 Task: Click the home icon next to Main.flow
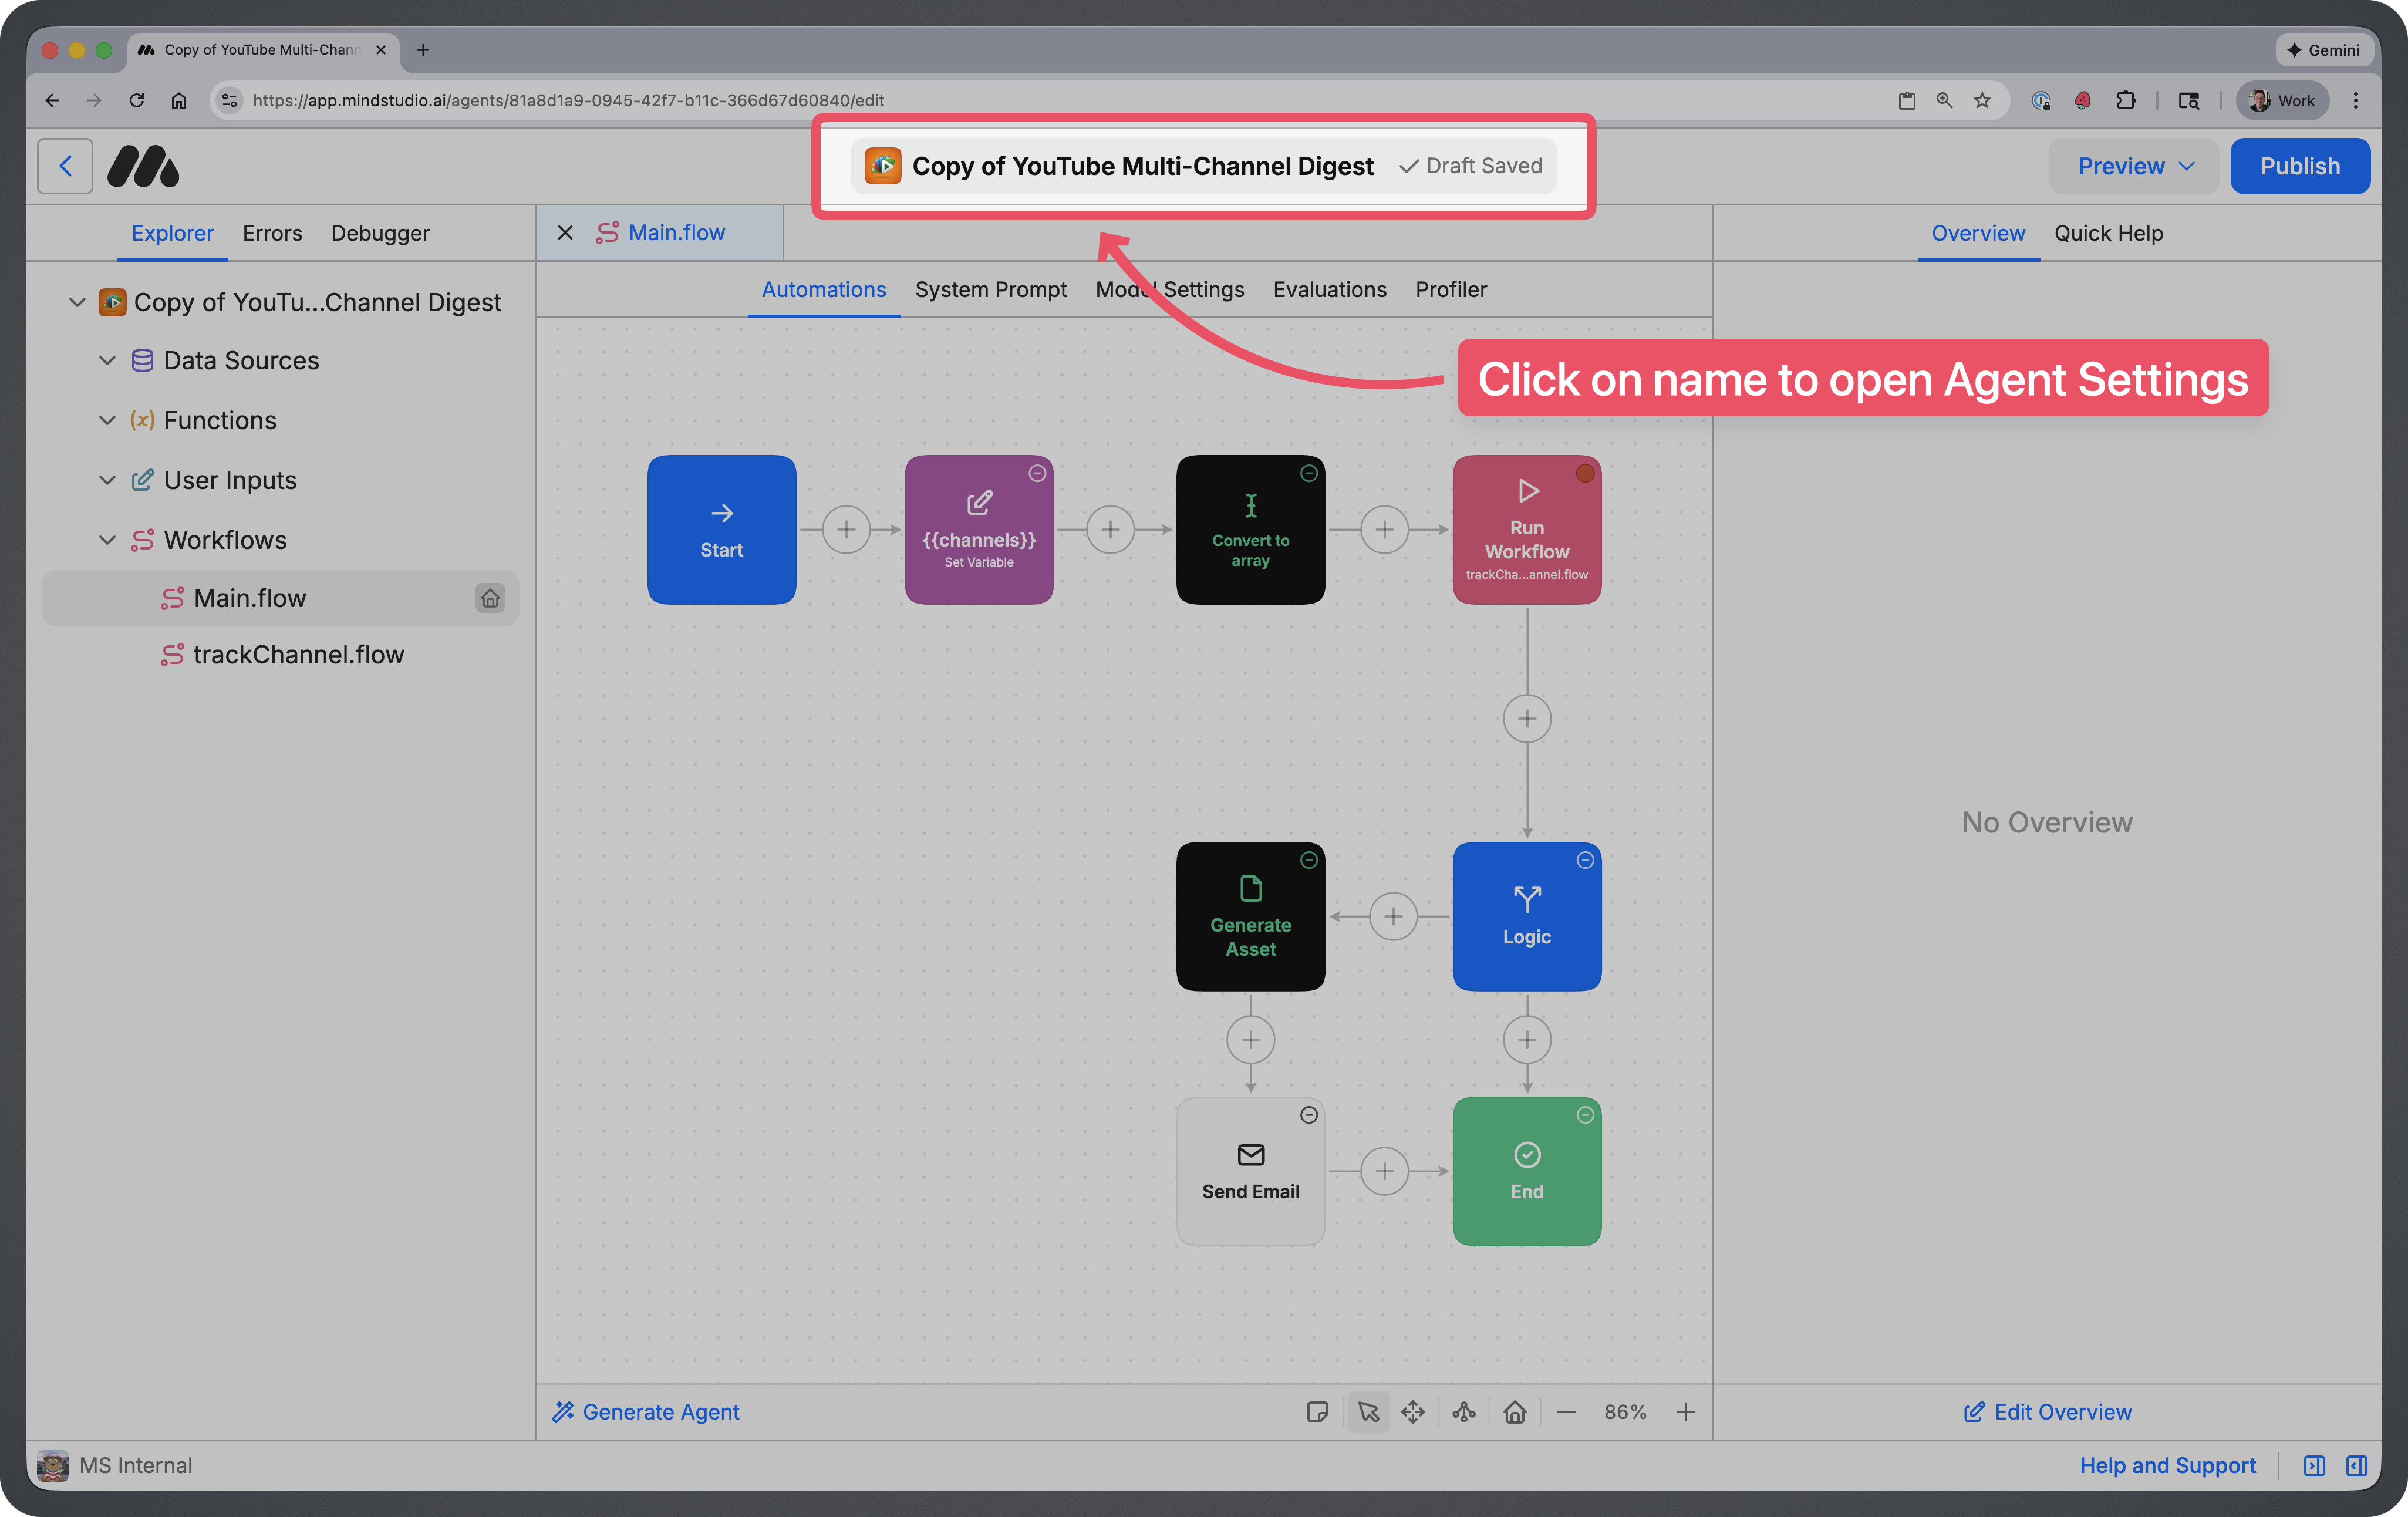(490, 598)
